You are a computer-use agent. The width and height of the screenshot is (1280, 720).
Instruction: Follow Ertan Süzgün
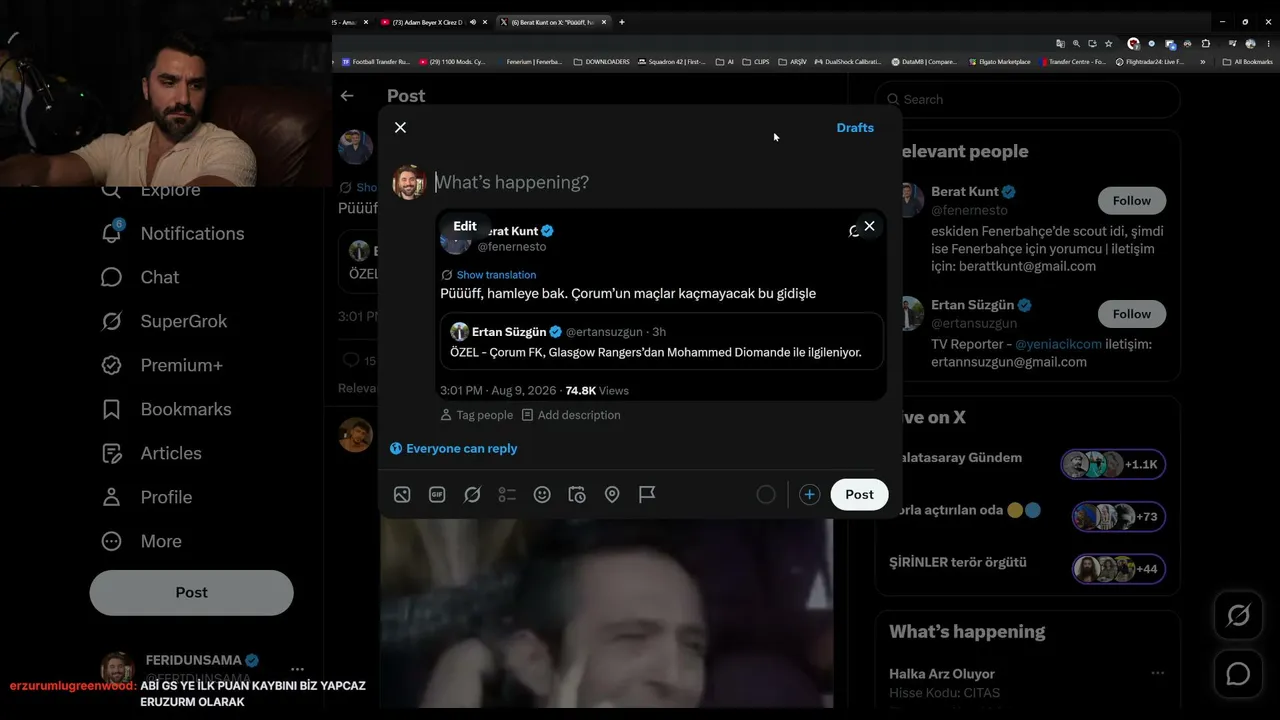click(x=1132, y=314)
